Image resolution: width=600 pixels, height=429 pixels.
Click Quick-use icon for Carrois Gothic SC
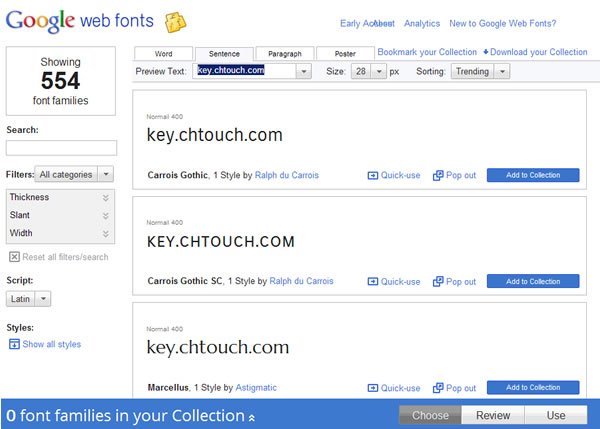tap(373, 282)
